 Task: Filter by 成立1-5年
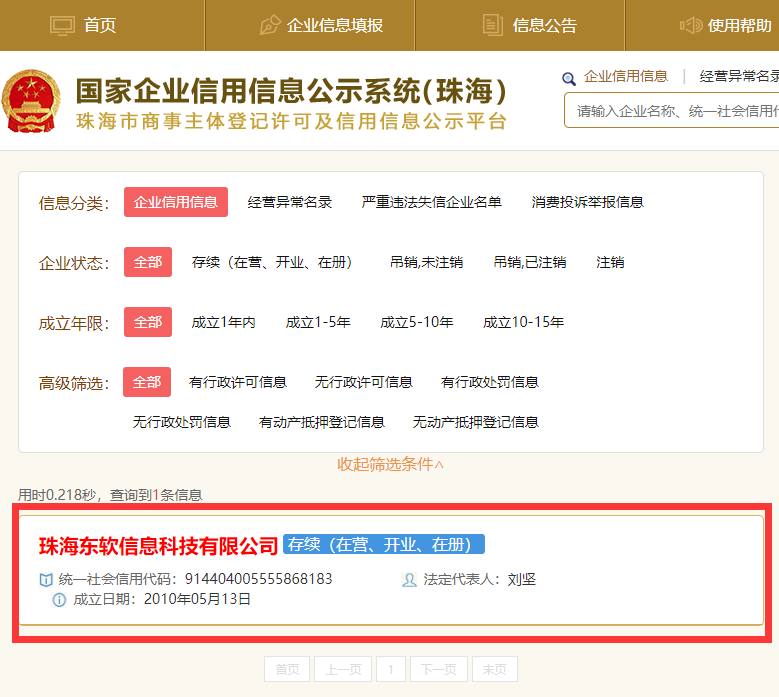[x=318, y=322]
